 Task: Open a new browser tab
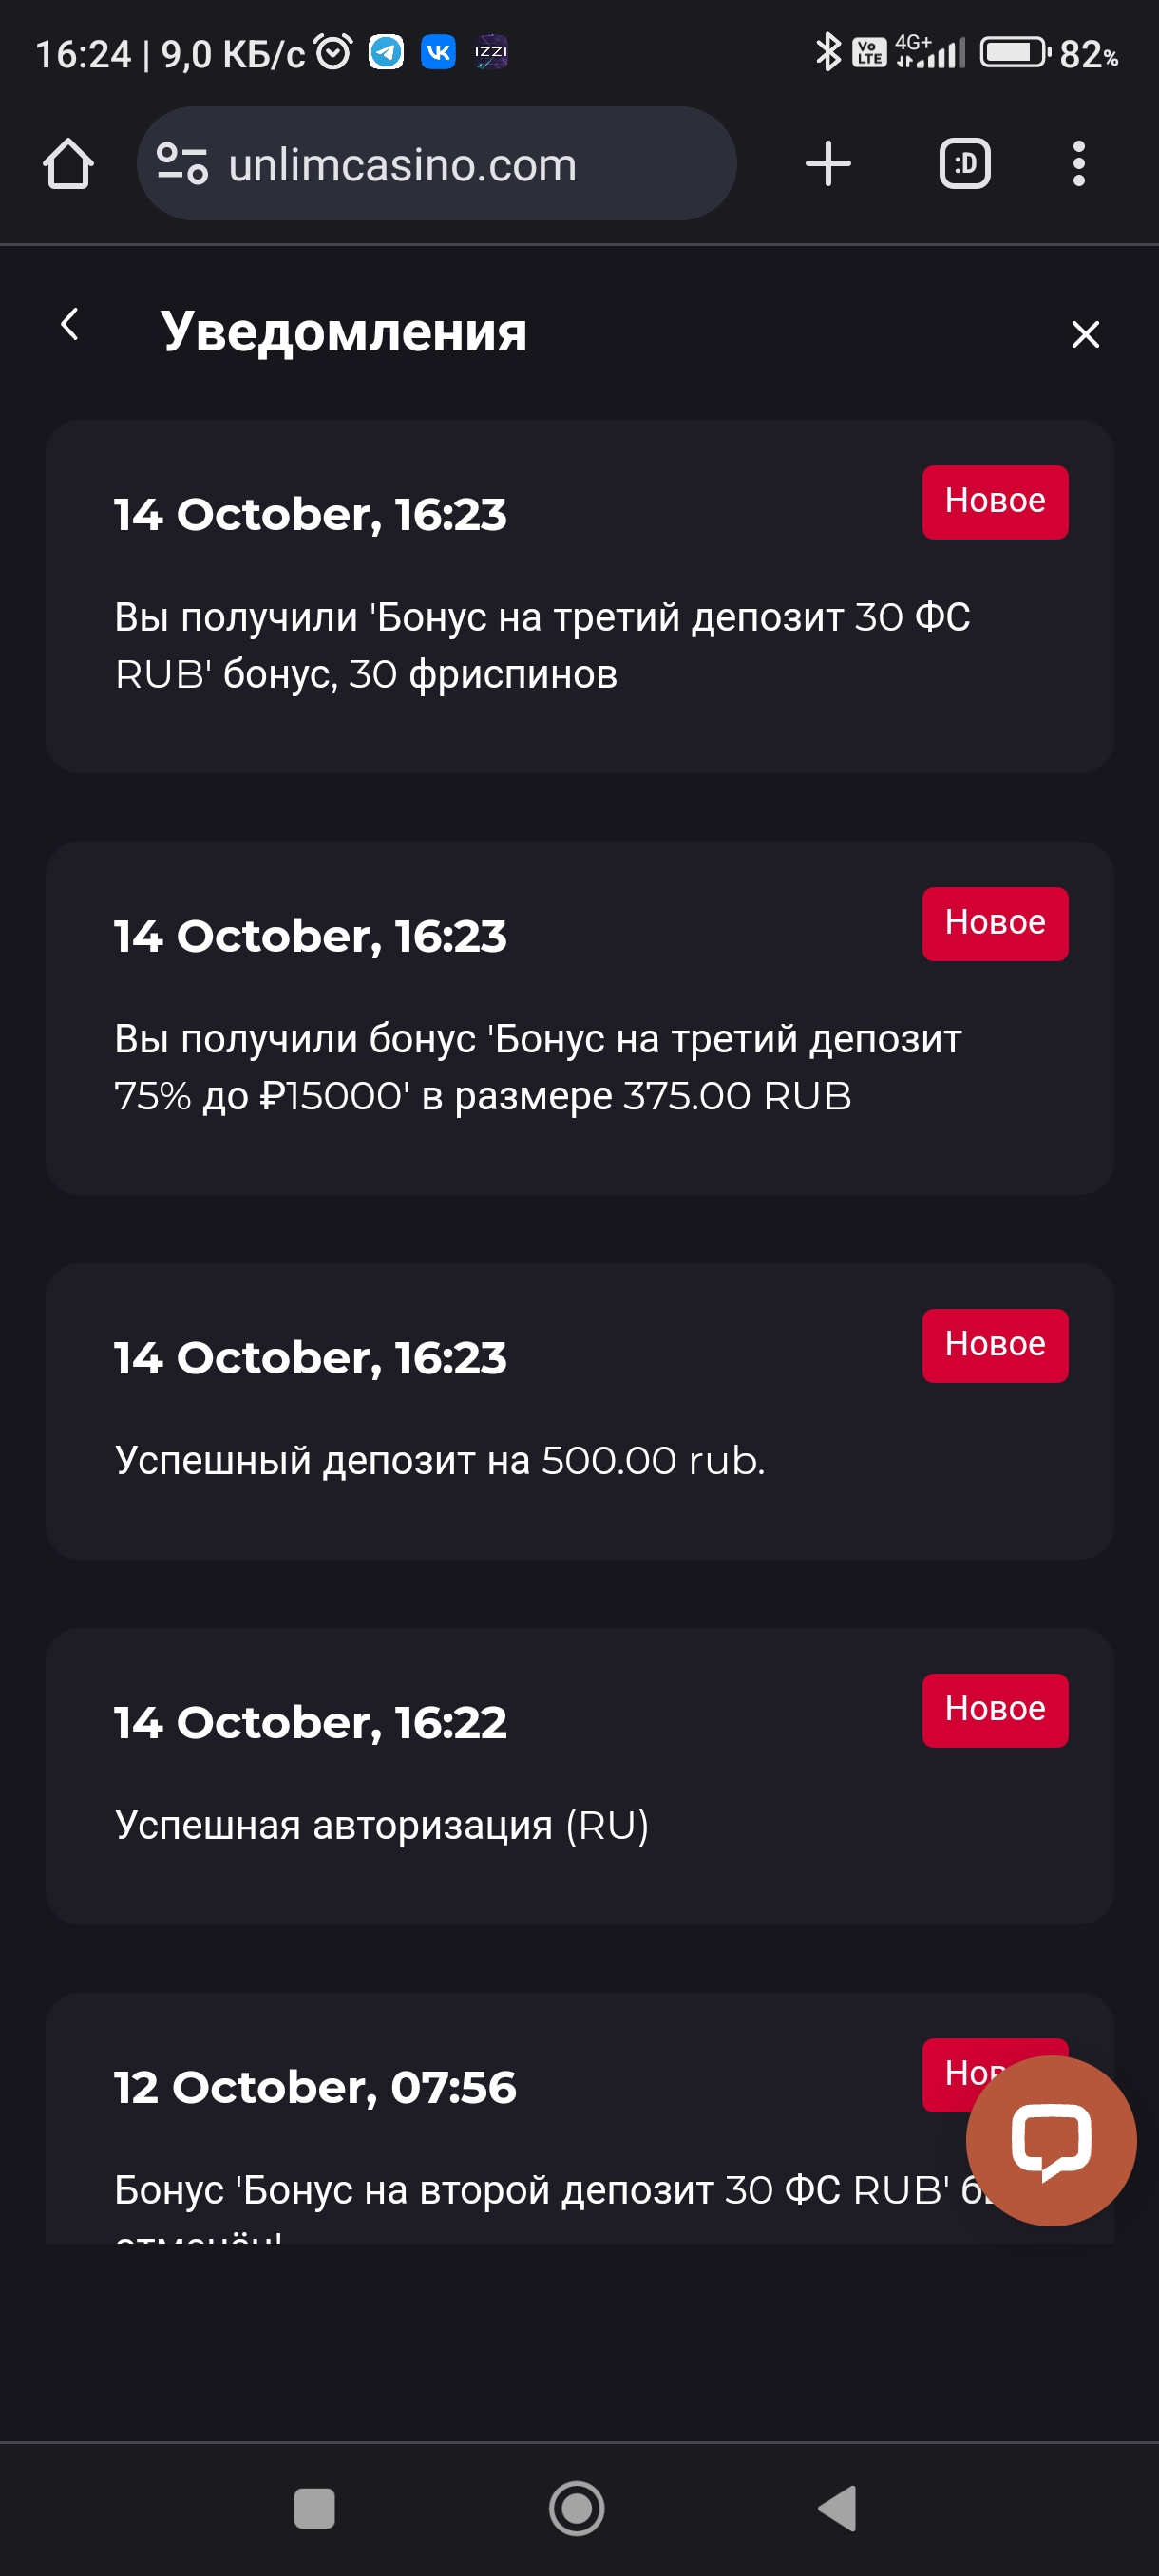(828, 164)
